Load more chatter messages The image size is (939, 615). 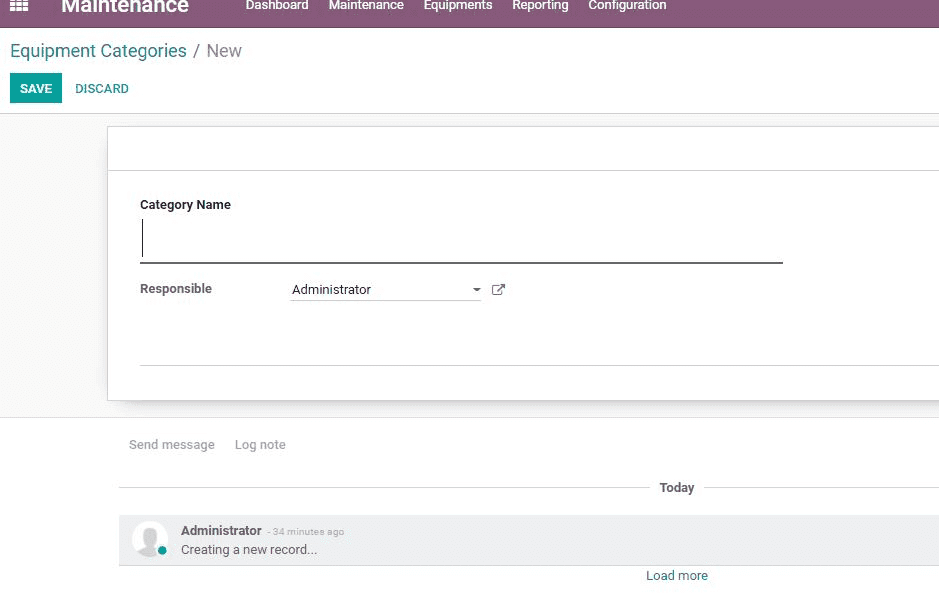677,575
